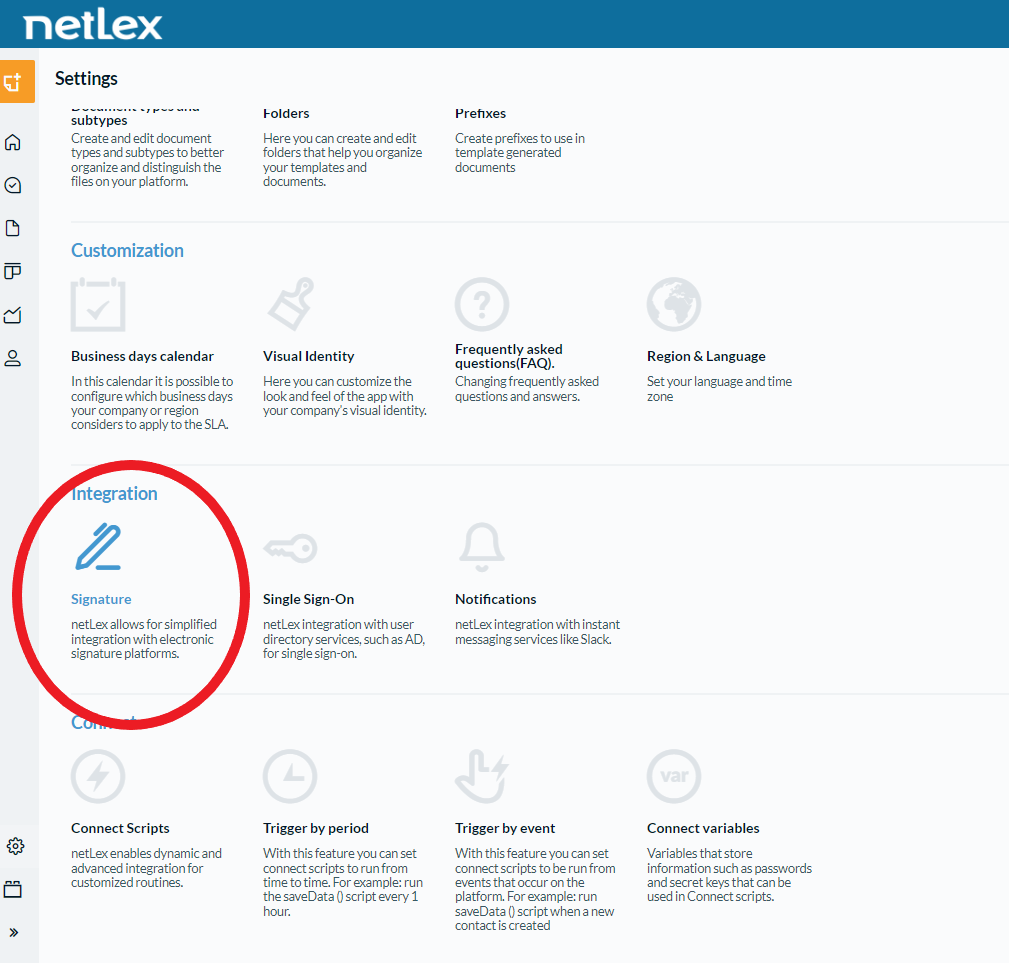Click 'netLex integration with user directory' description

pos(344,639)
